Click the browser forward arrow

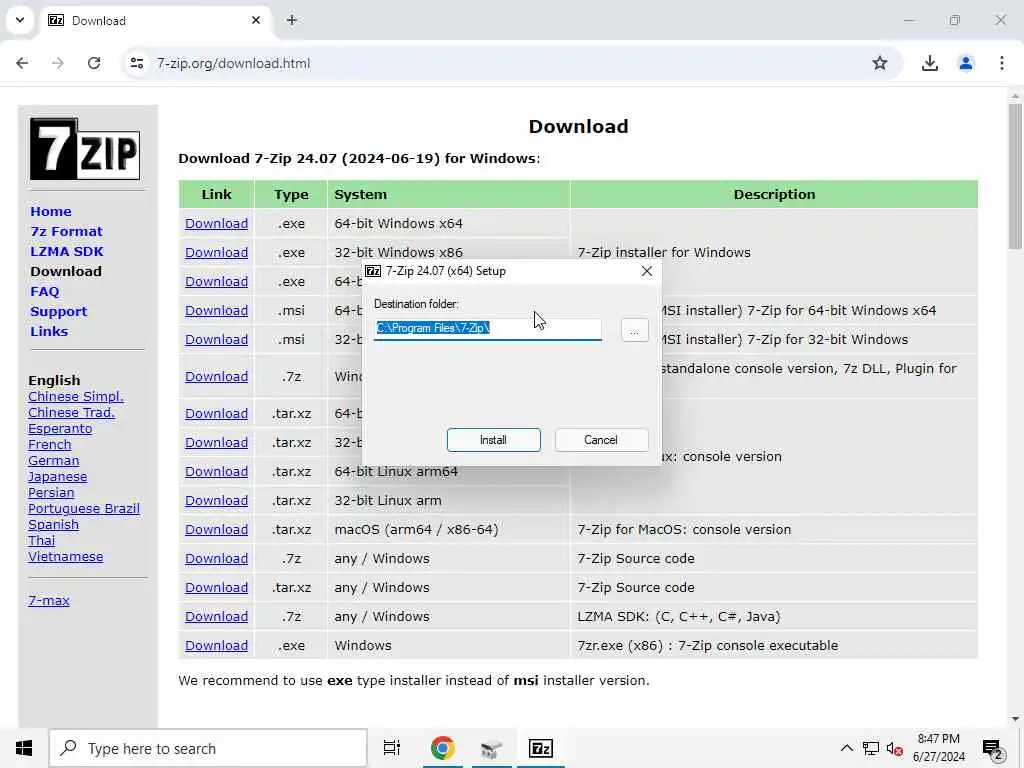point(58,63)
